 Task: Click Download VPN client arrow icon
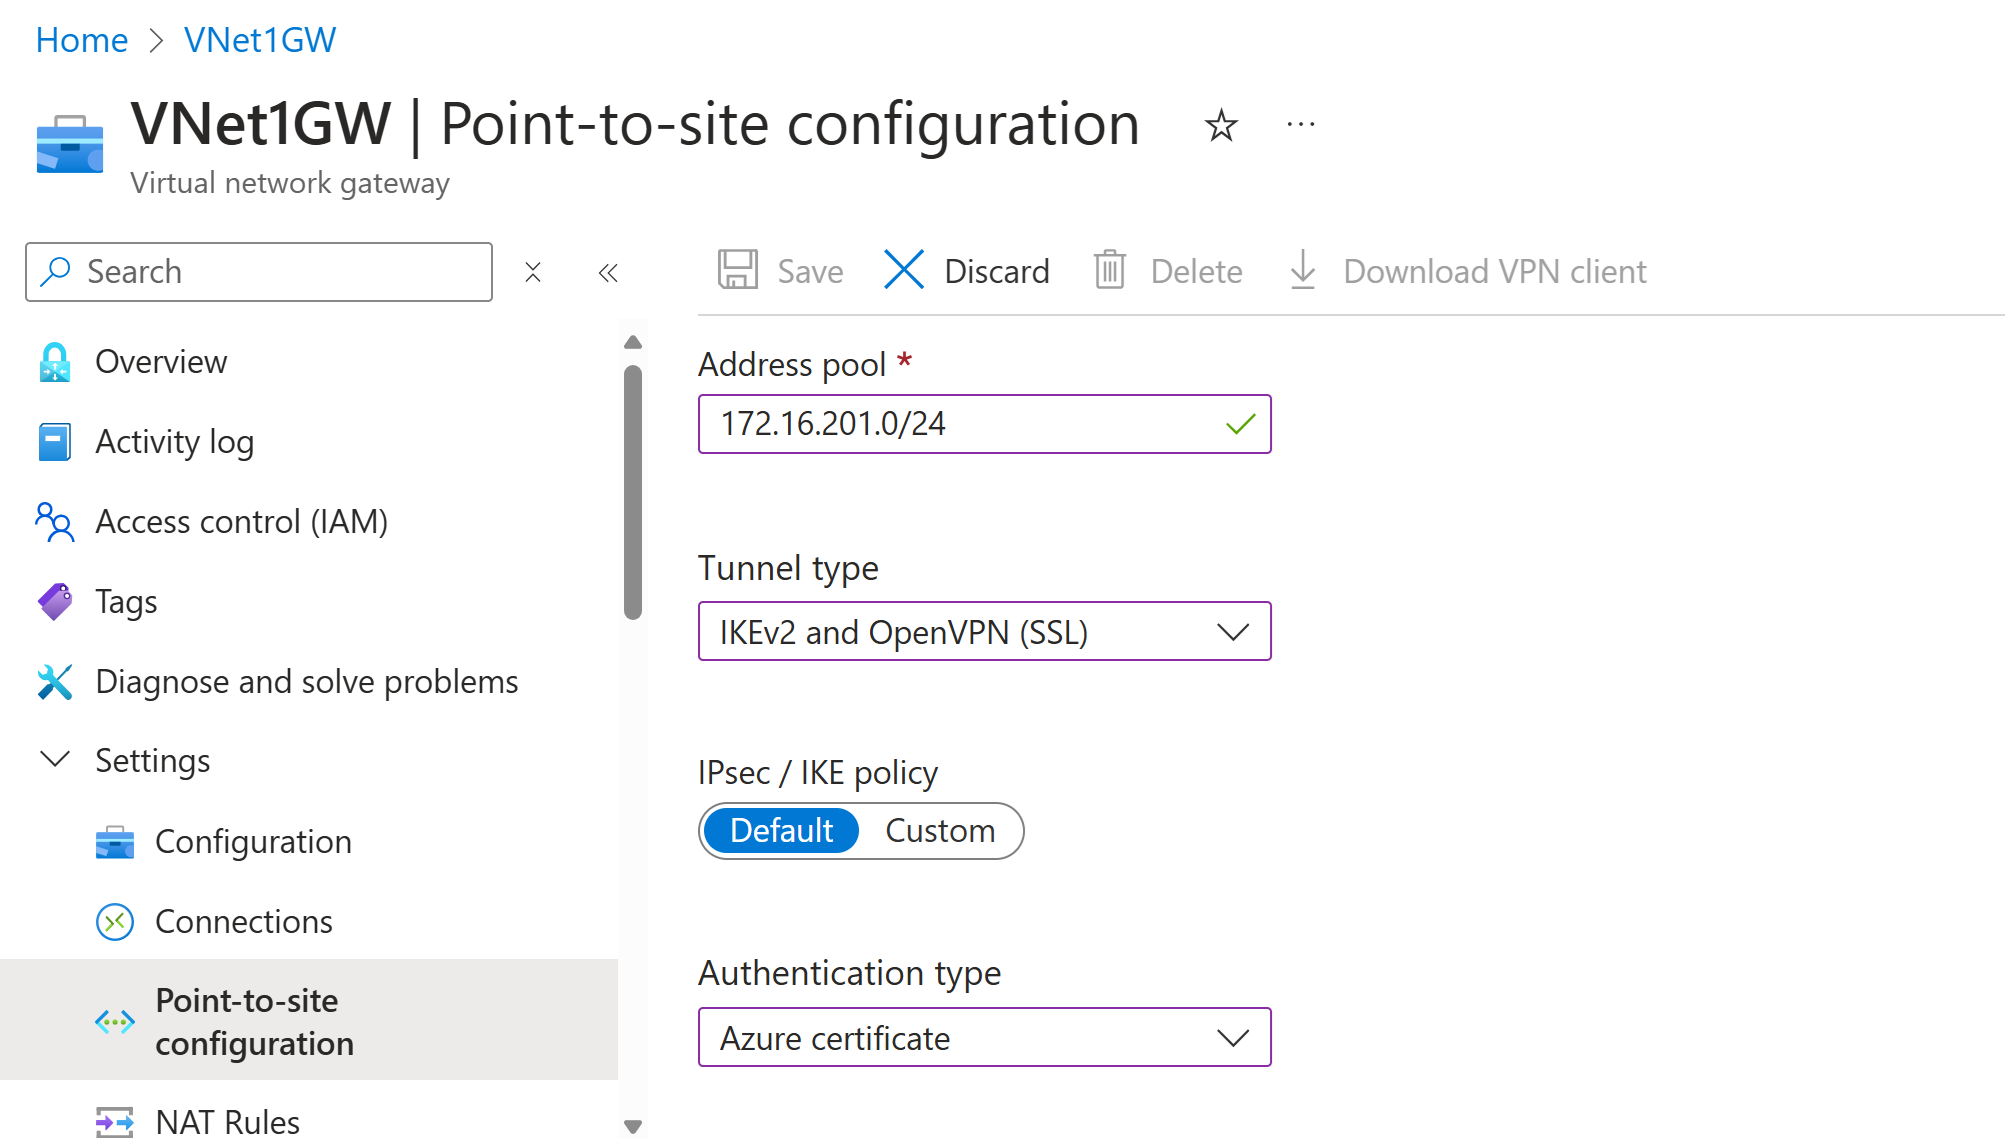(x=1302, y=270)
